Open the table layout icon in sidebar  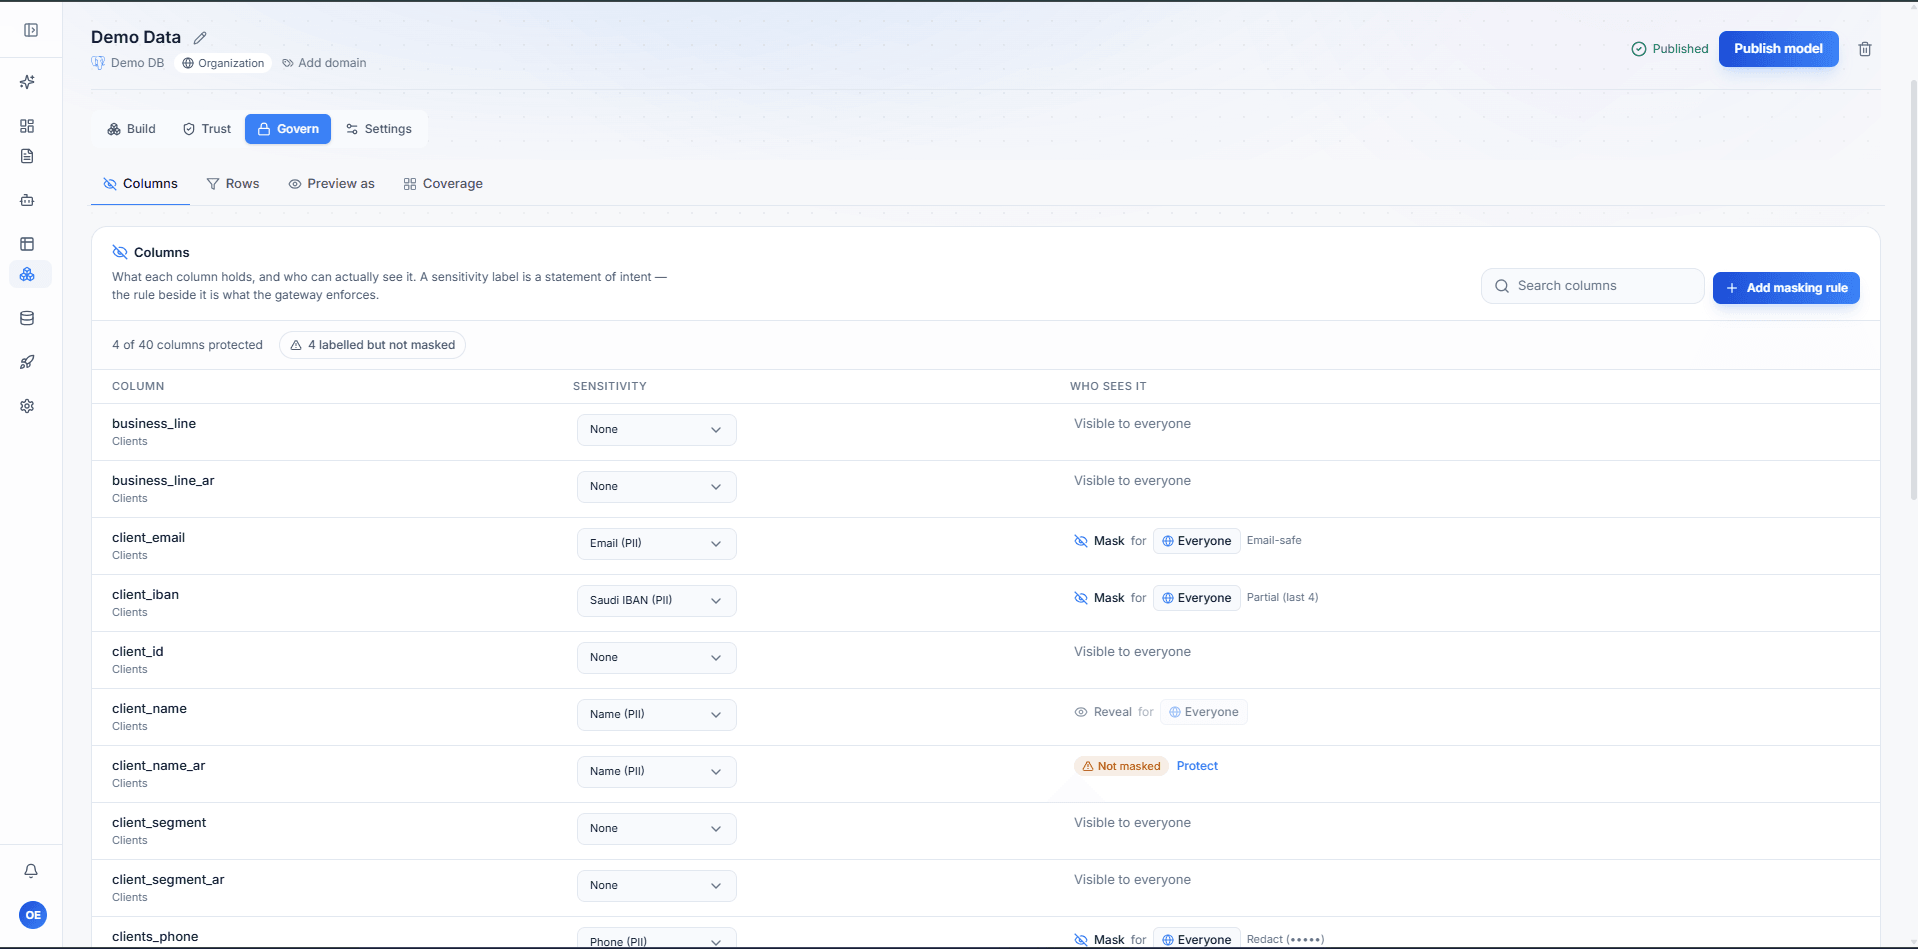[x=27, y=244]
